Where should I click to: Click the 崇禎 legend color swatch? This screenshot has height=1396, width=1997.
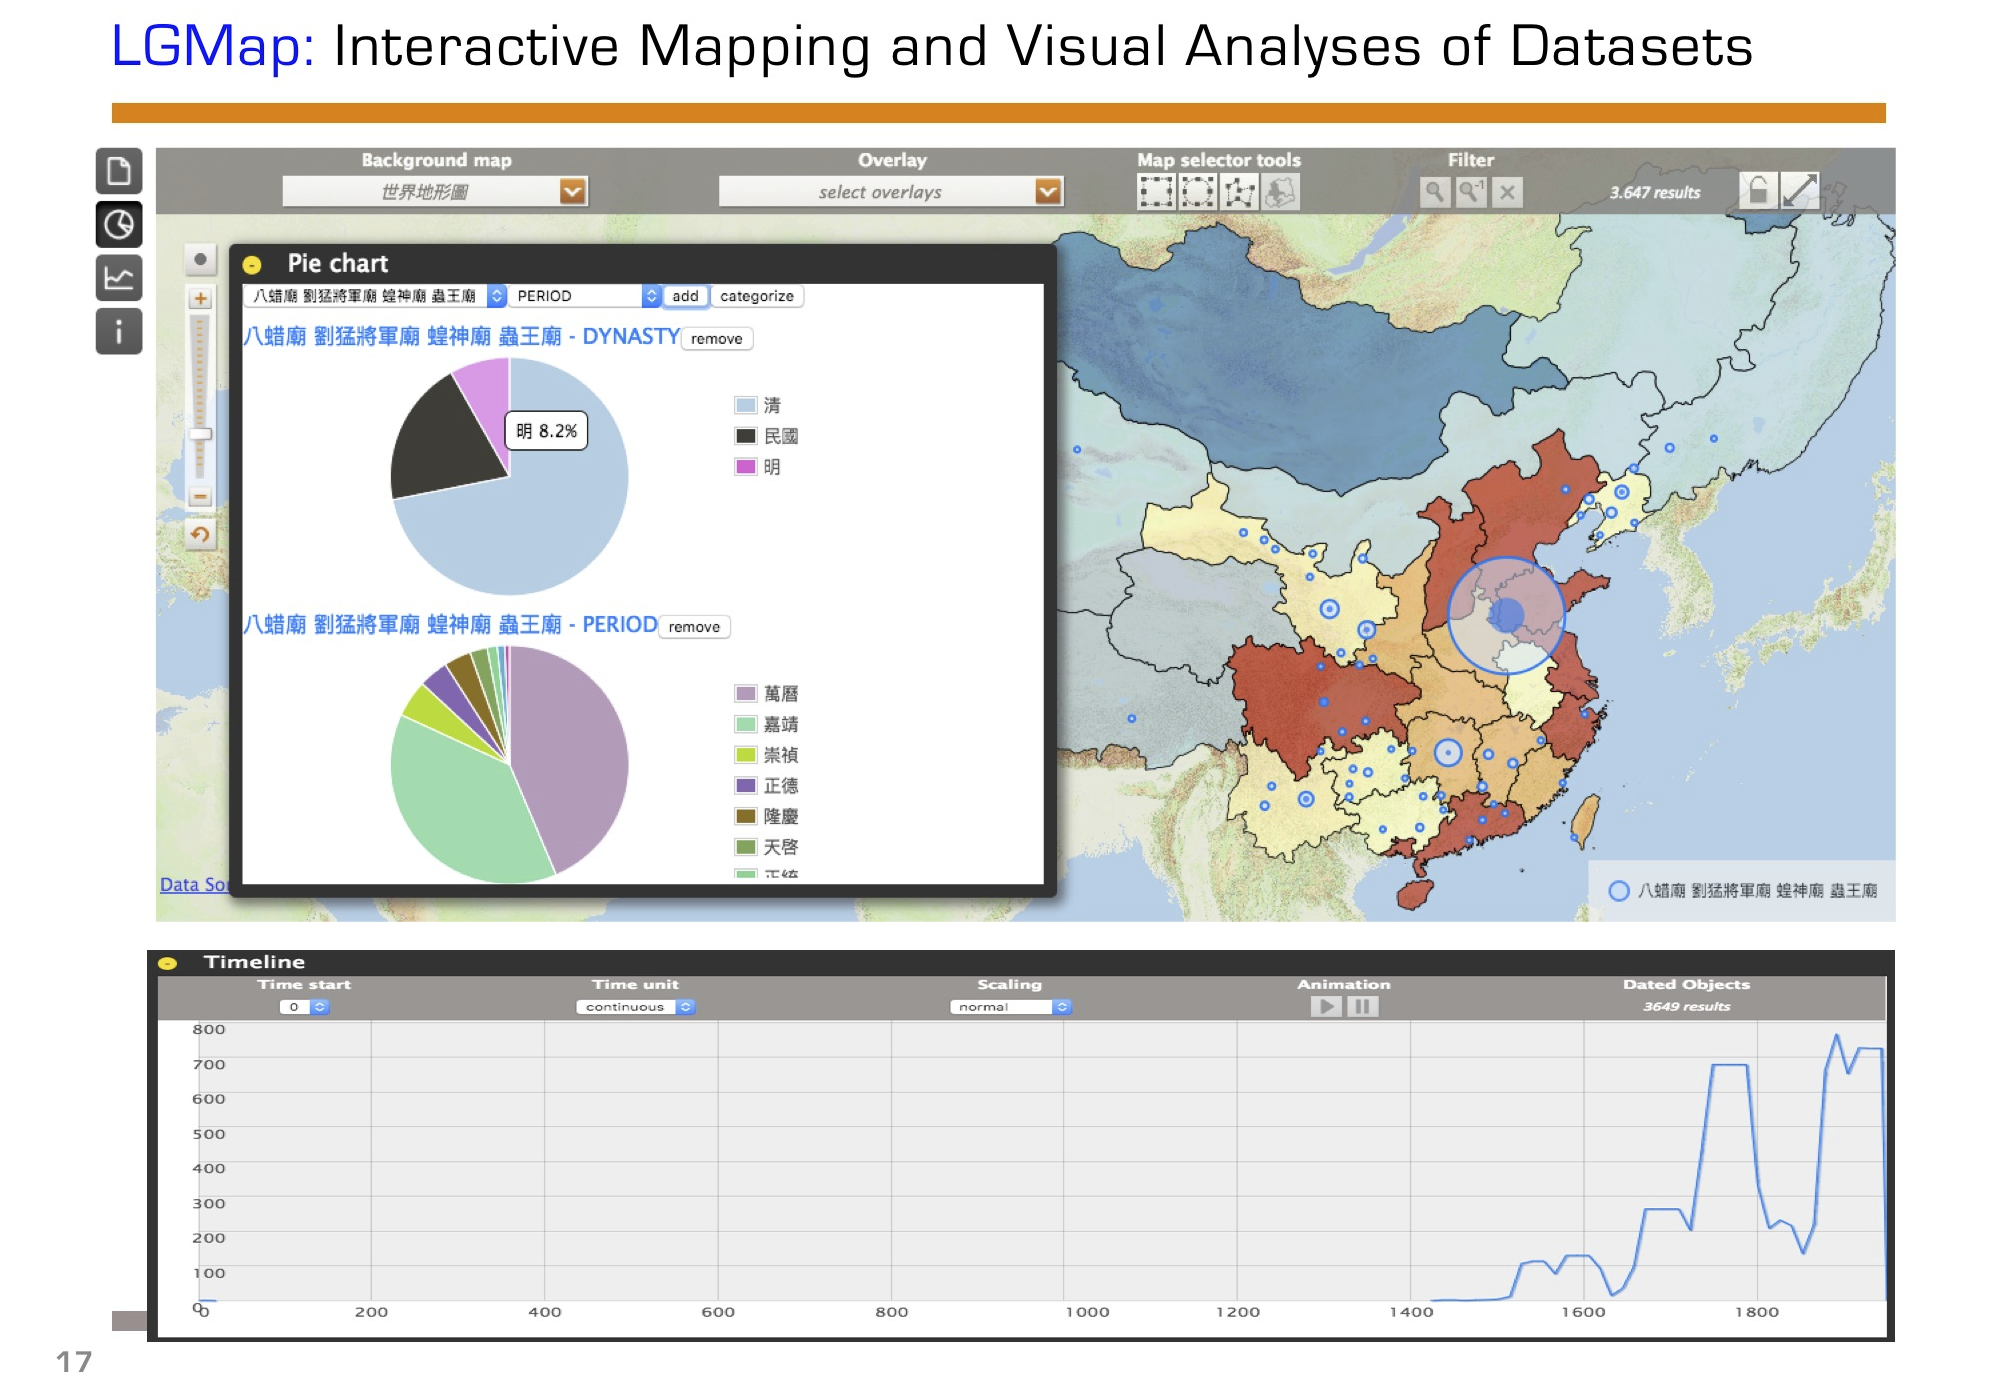(745, 755)
